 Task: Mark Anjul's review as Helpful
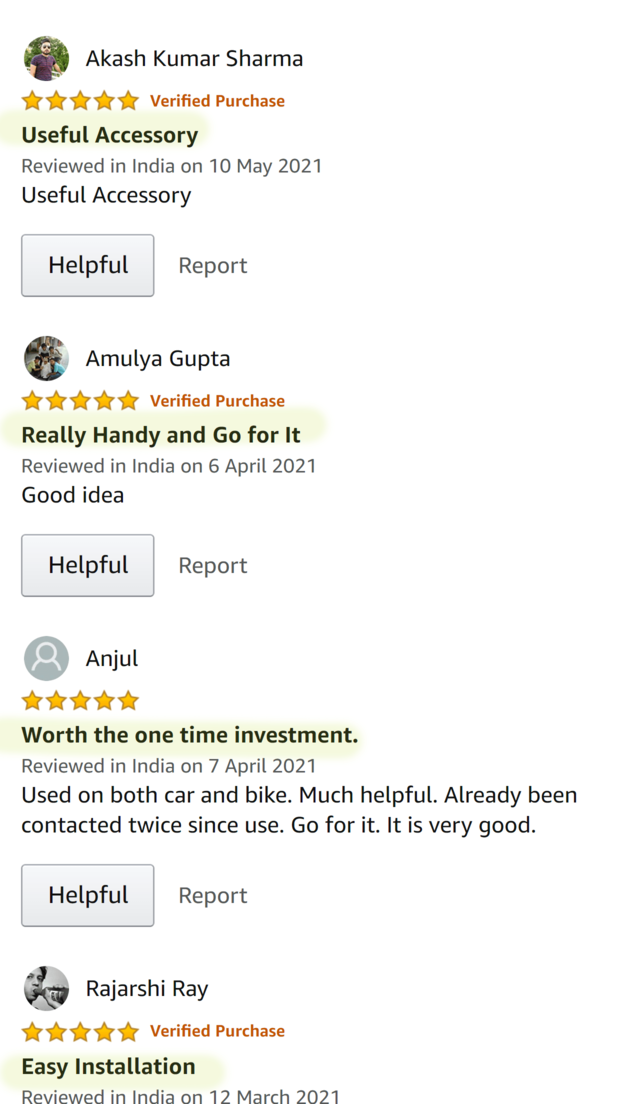click(88, 896)
